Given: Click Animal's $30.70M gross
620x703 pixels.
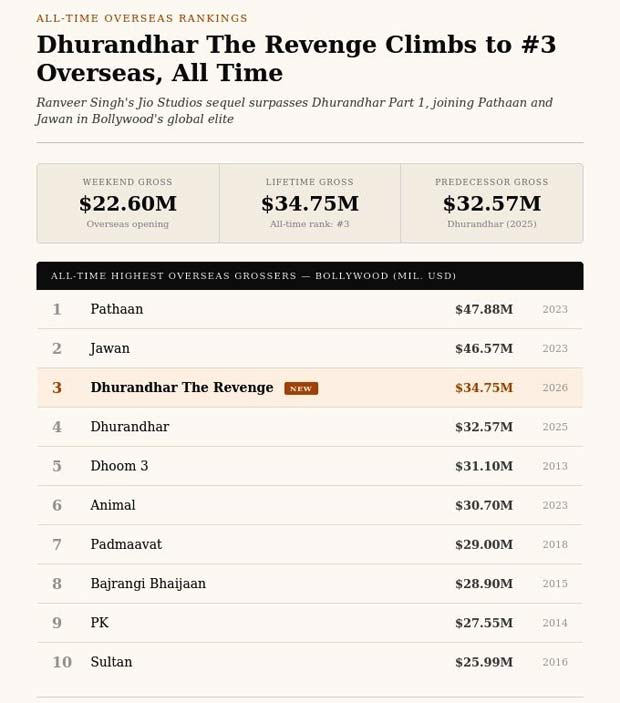Looking at the screenshot, I should click(x=484, y=505).
